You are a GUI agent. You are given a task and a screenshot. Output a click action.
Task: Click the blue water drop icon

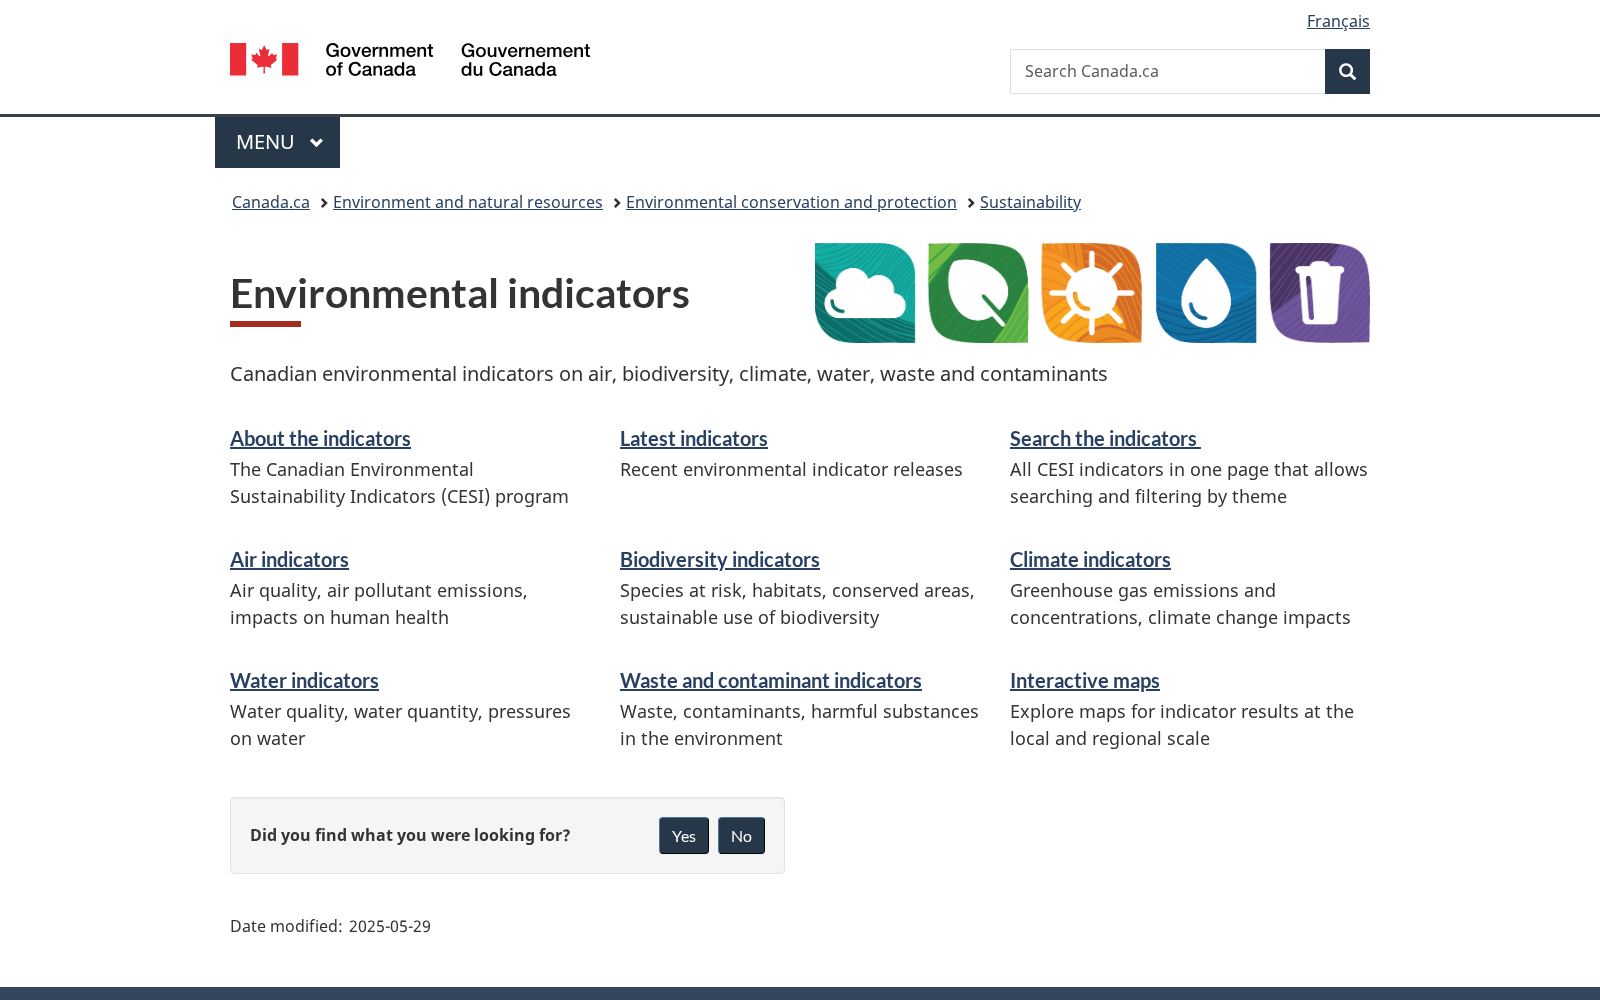point(1206,293)
